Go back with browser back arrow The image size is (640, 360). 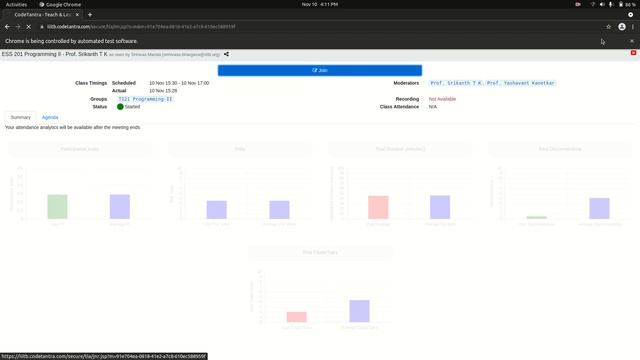pos(7,27)
